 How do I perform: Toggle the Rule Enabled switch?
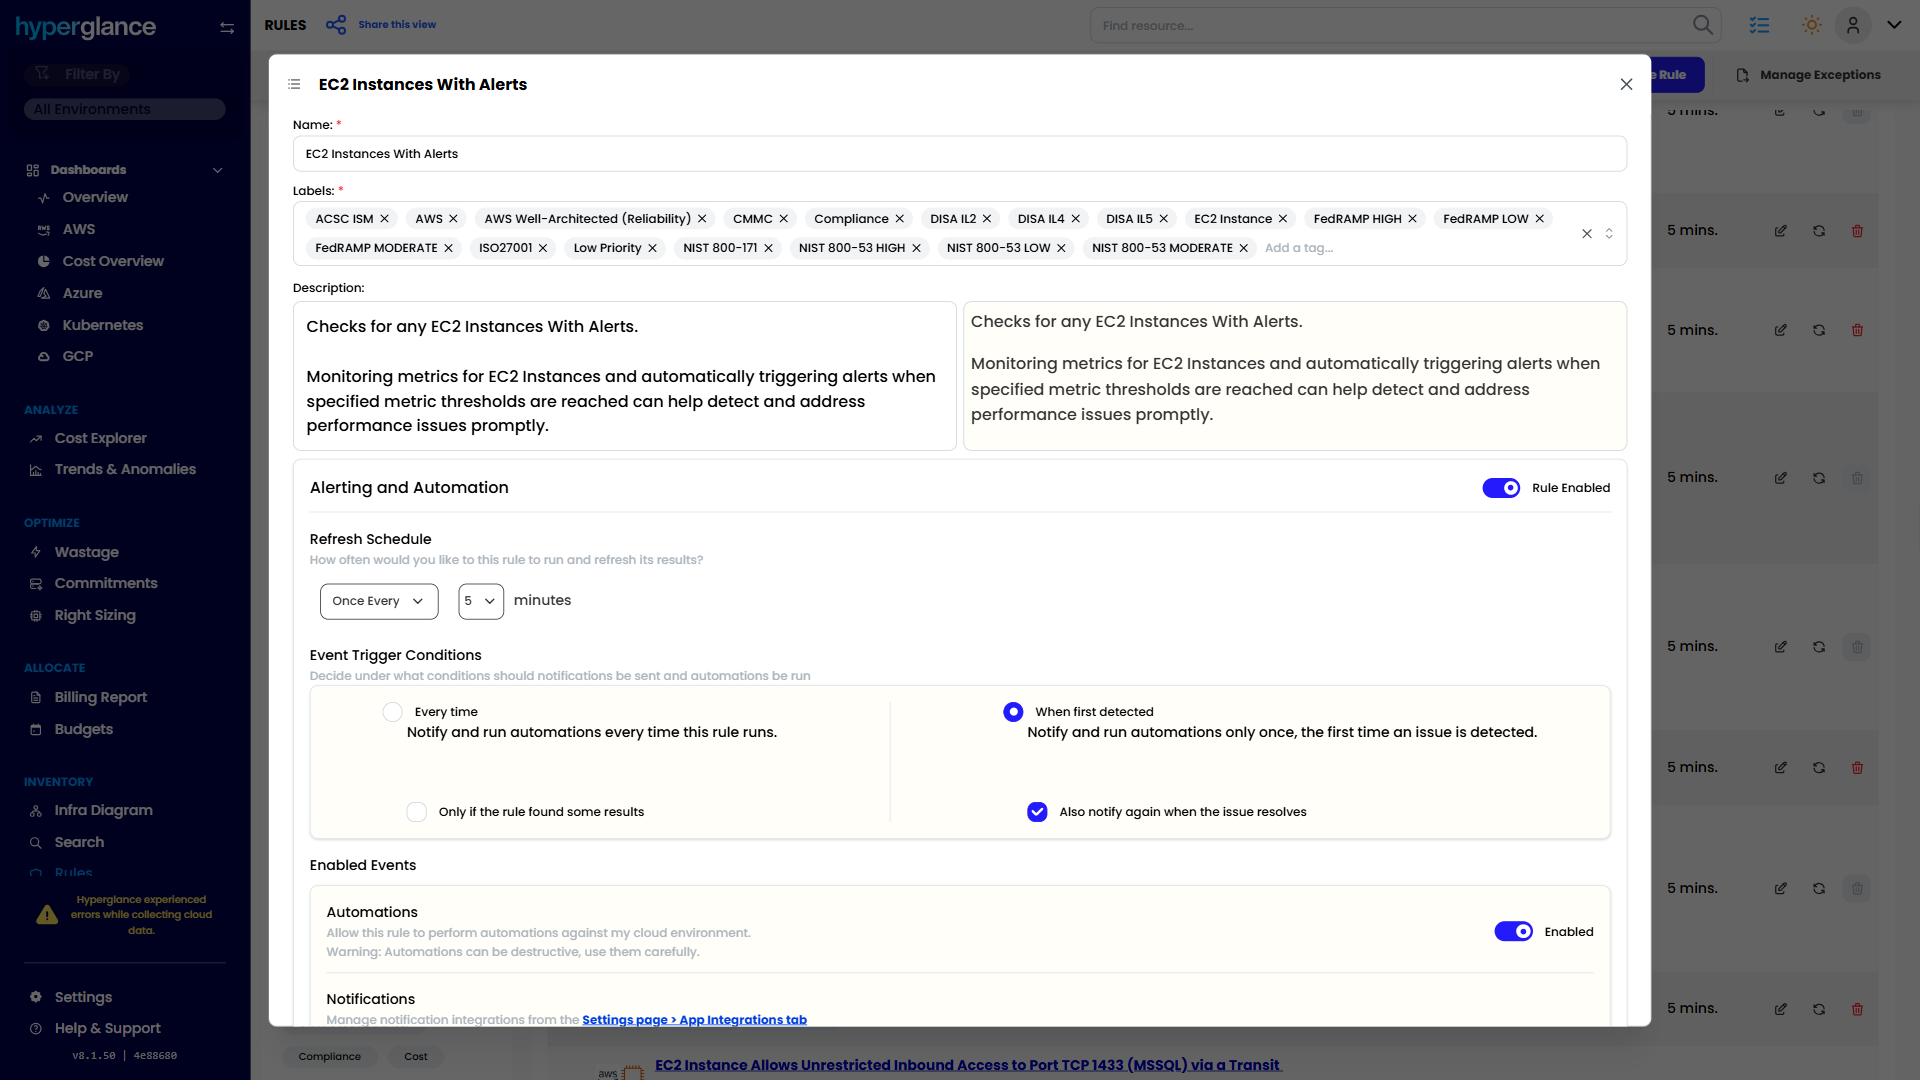tap(1501, 488)
